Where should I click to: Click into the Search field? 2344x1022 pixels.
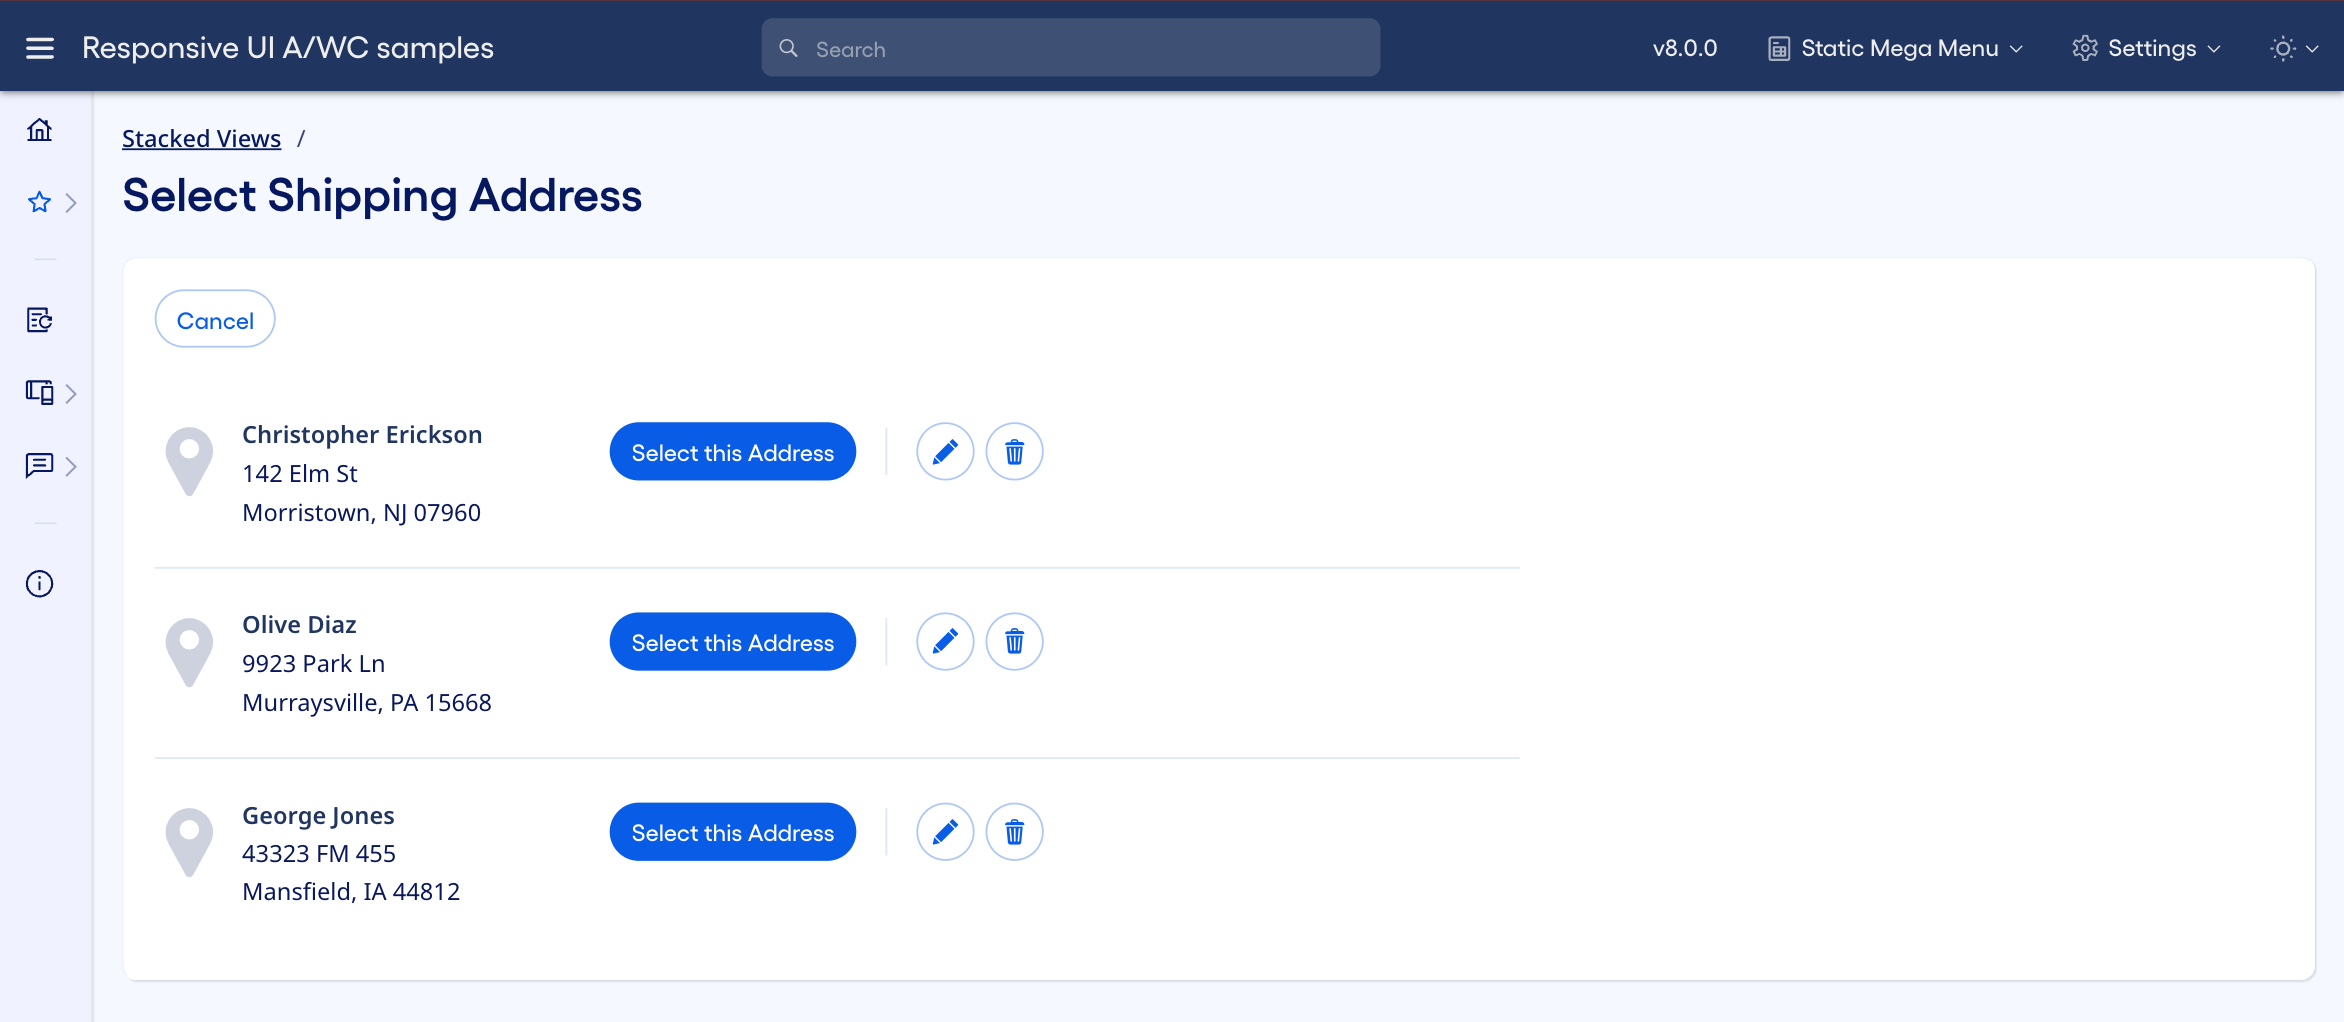click(1070, 48)
